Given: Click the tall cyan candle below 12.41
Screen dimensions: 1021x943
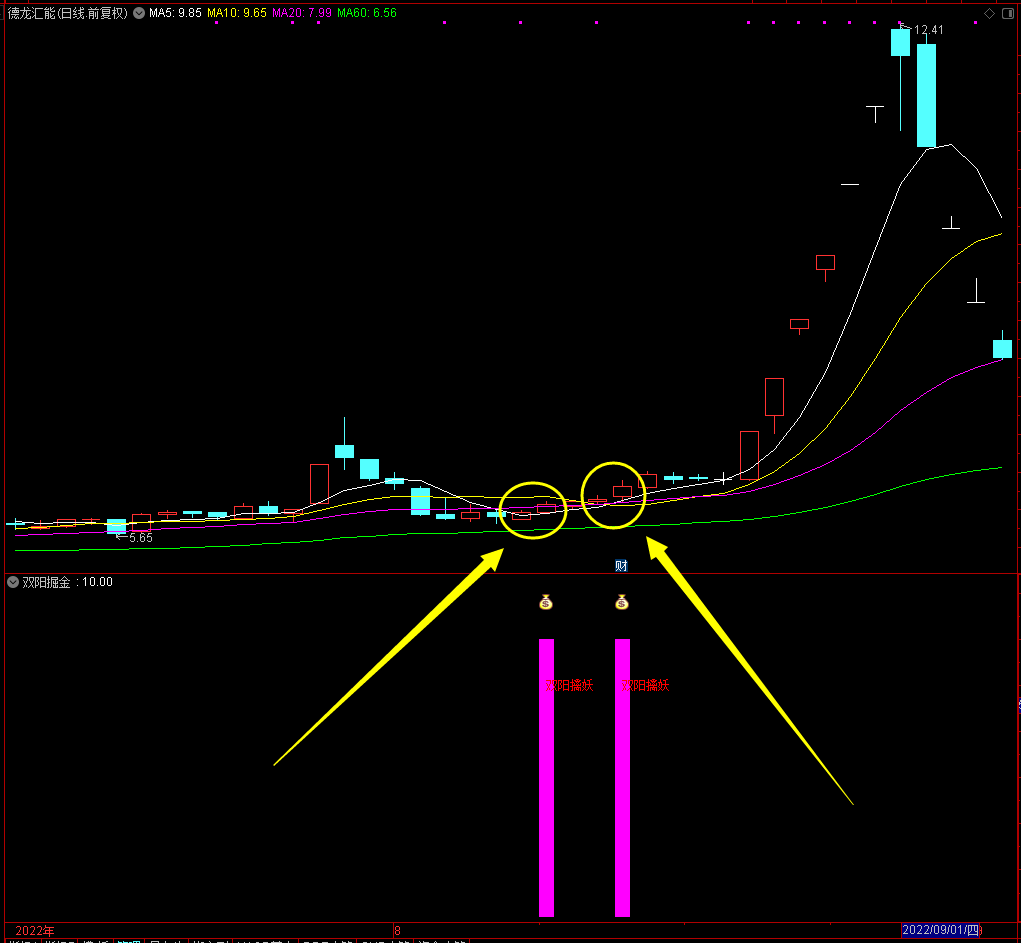Looking at the screenshot, I should [927, 95].
